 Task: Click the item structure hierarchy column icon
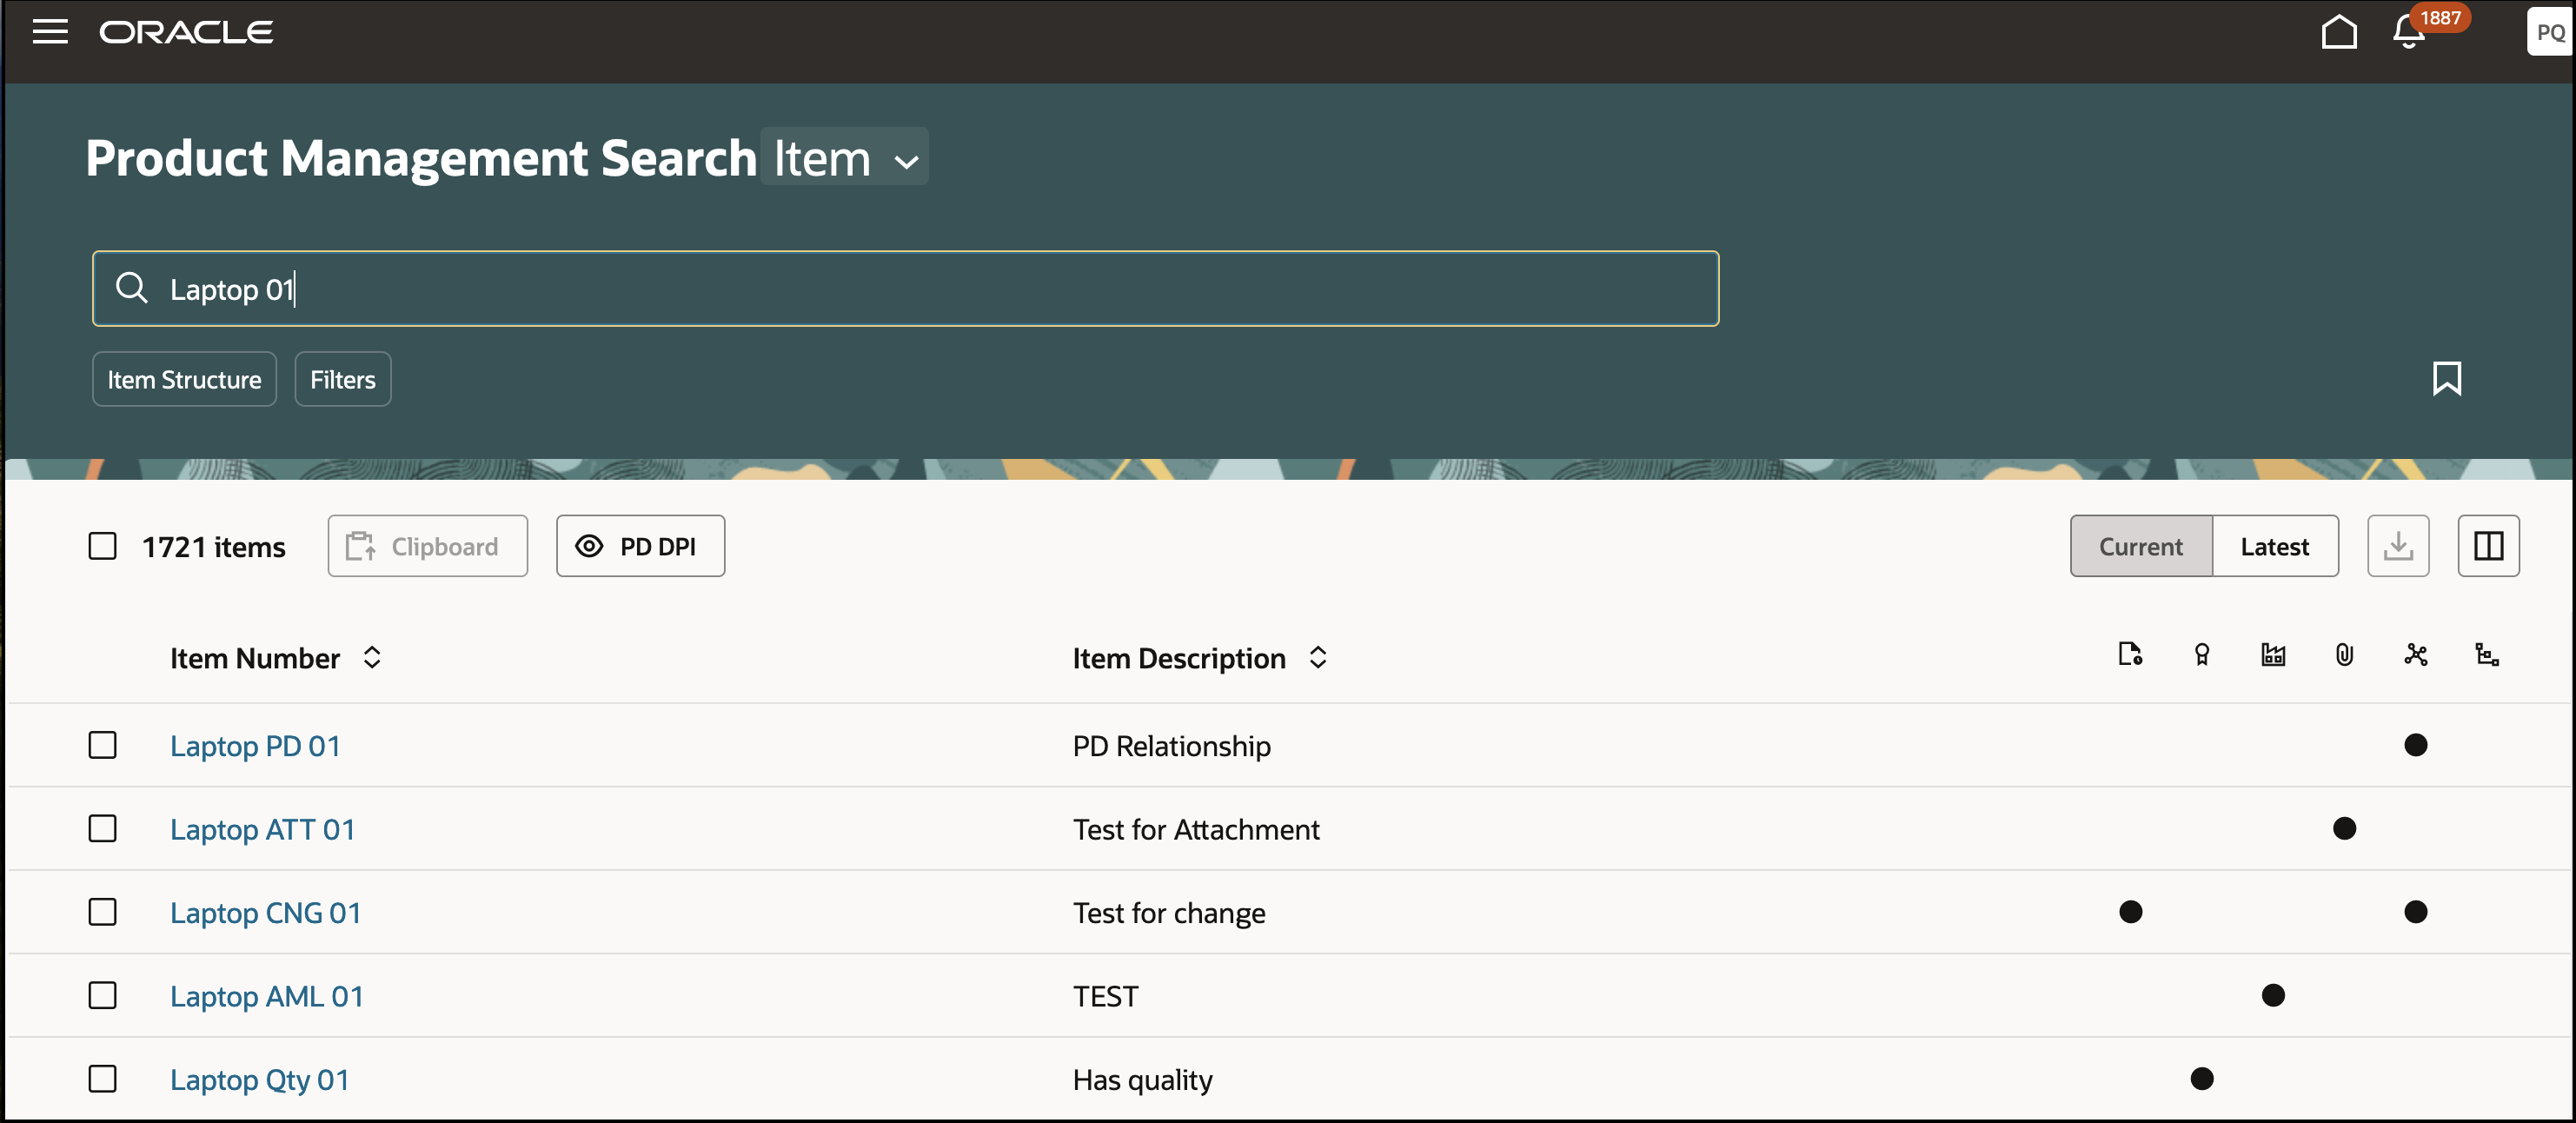point(2486,655)
